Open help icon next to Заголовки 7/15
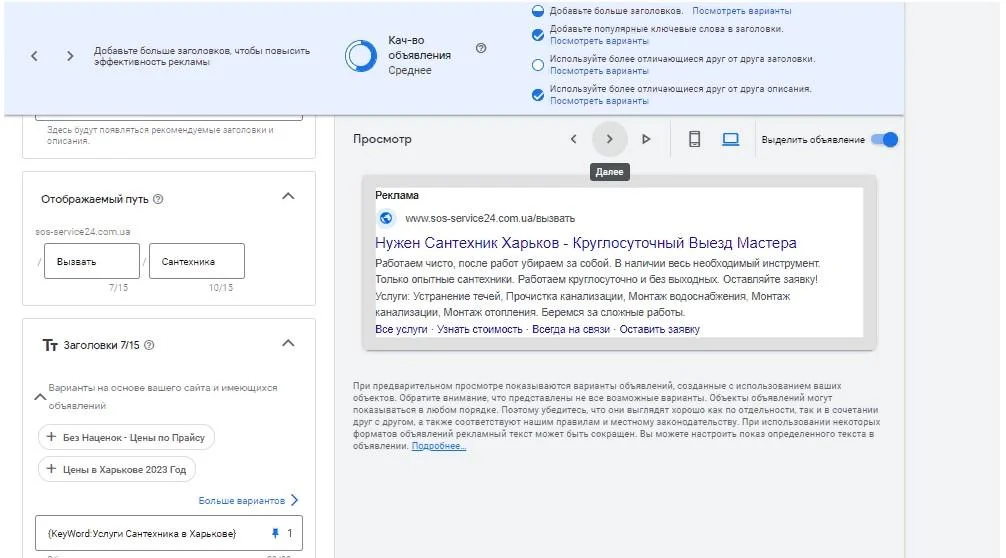This screenshot has width=1006, height=558. [149, 345]
